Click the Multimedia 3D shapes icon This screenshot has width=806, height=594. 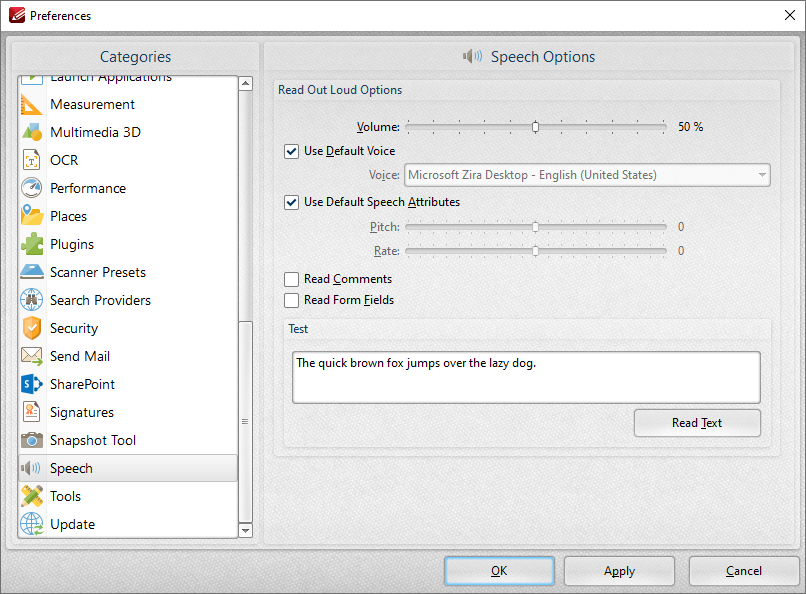coord(31,132)
